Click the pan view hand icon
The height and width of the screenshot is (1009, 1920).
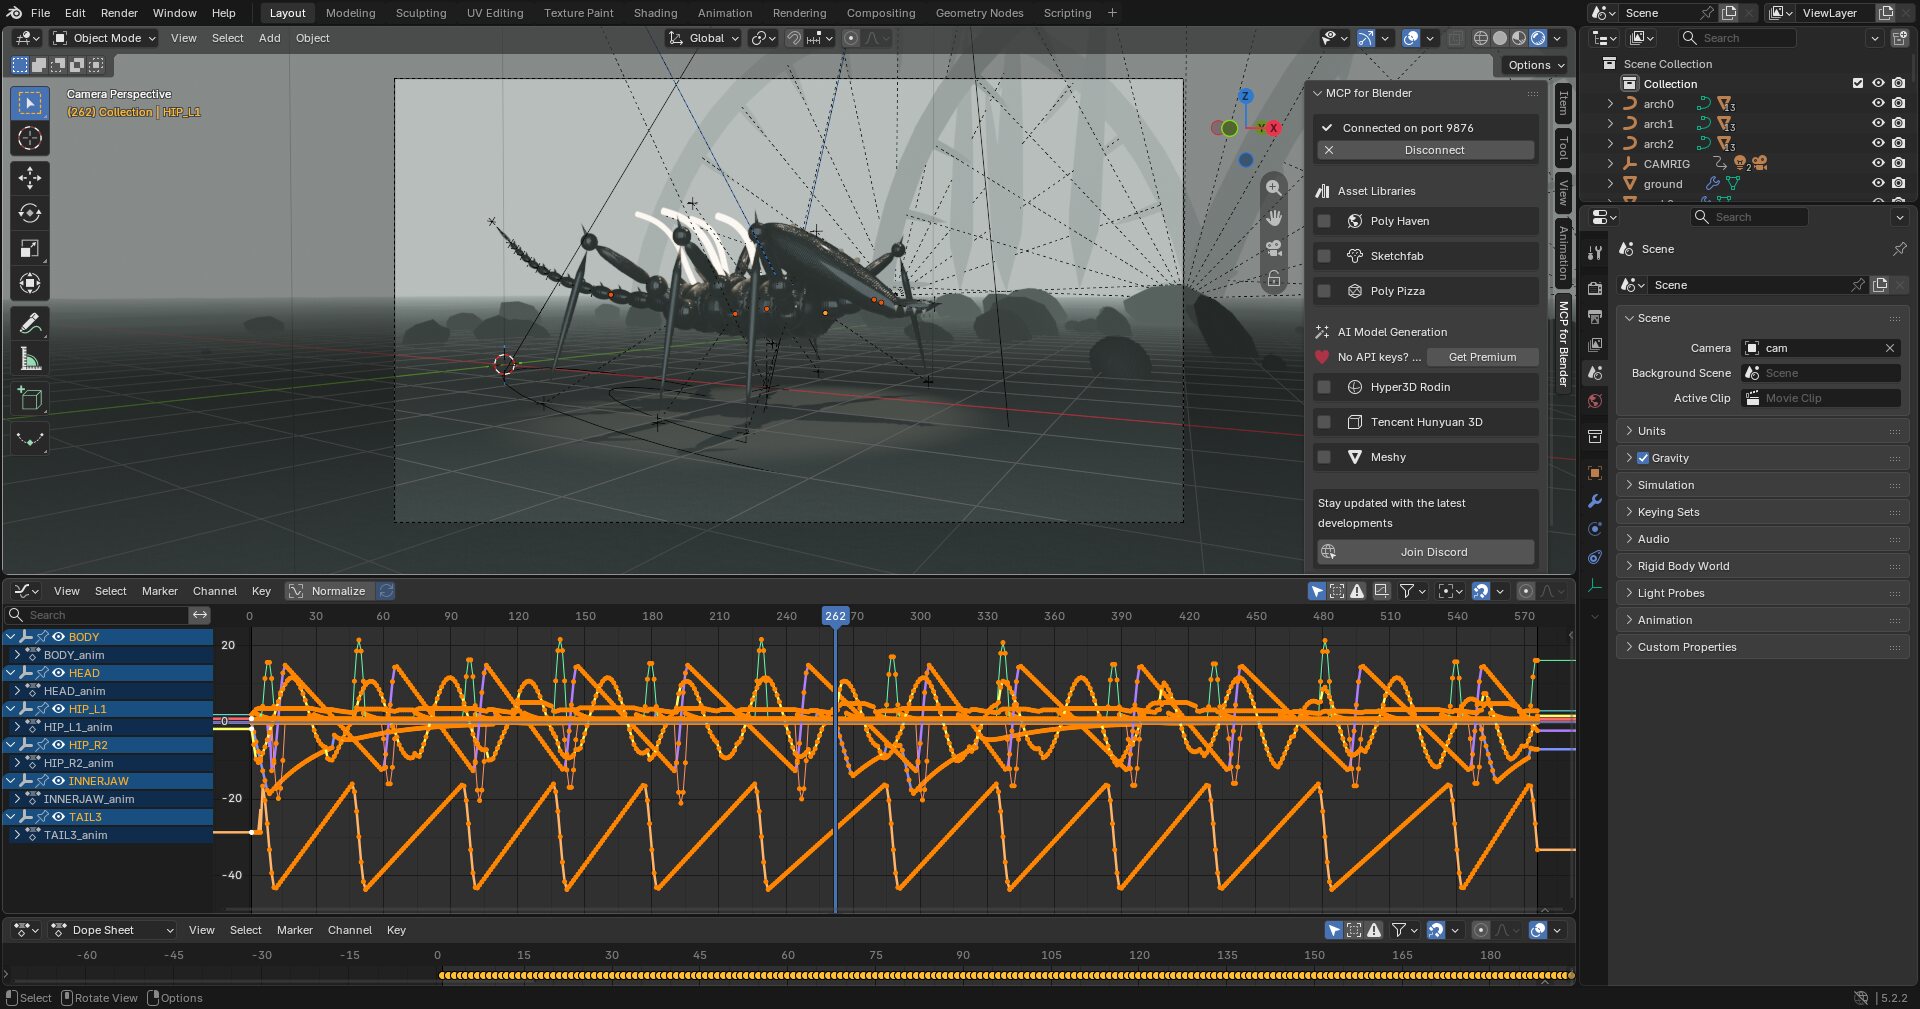point(1274,218)
